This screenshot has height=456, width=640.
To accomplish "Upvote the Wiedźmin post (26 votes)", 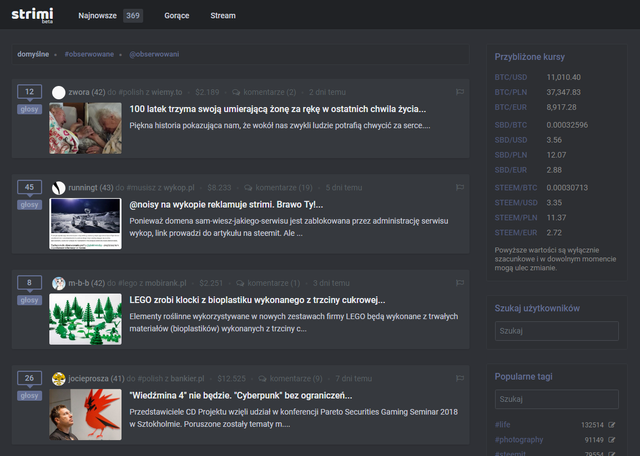I will 29,378.
